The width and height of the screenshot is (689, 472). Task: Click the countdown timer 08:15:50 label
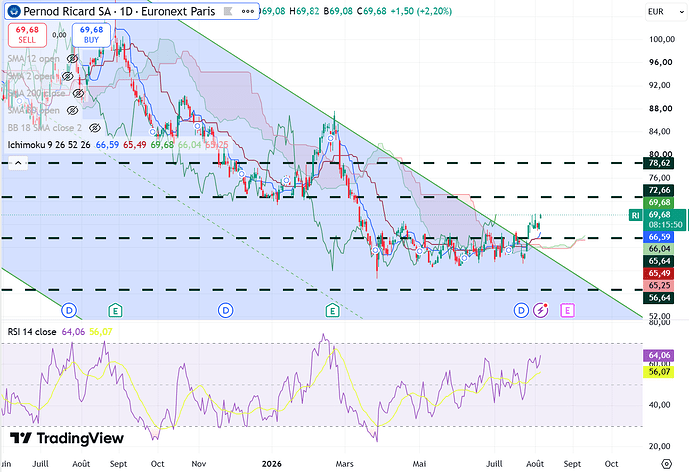tap(666, 225)
